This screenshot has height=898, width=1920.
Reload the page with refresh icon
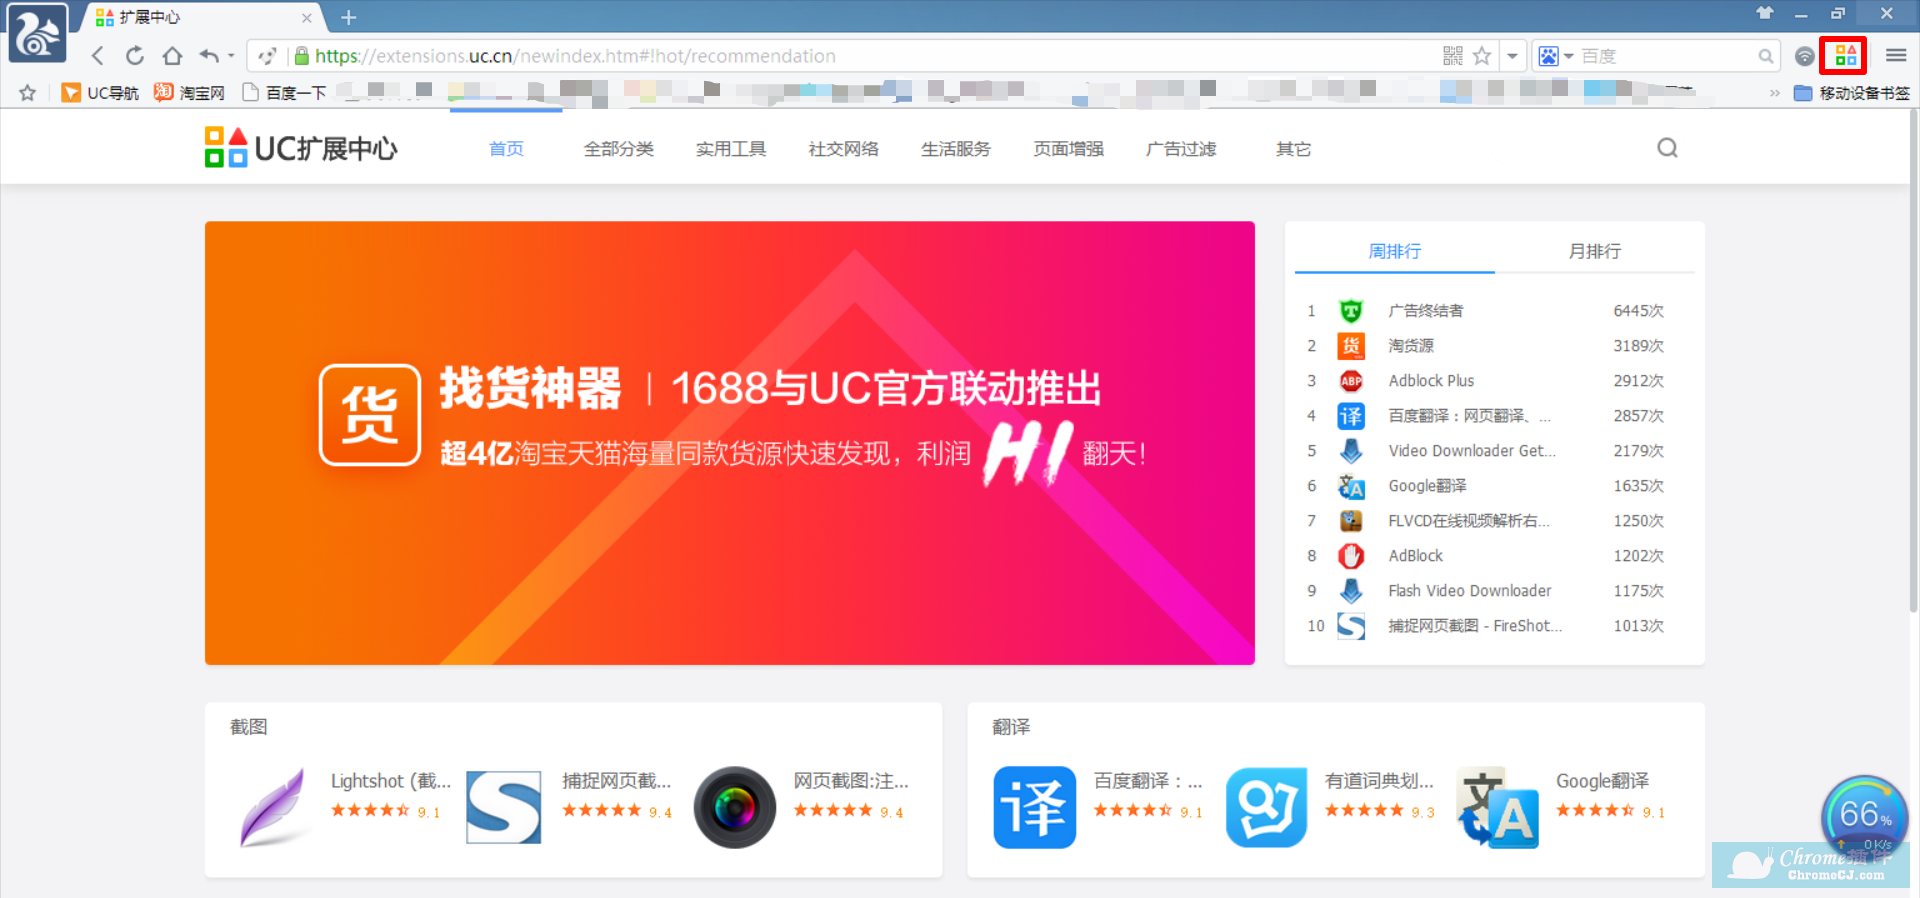point(135,56)
